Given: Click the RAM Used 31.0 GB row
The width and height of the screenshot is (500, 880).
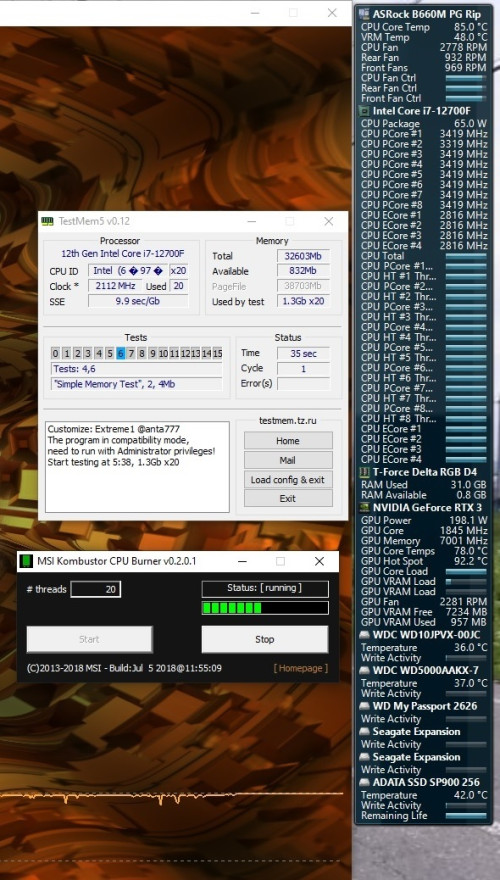Looking at the screenshot, I should (424, 484).
